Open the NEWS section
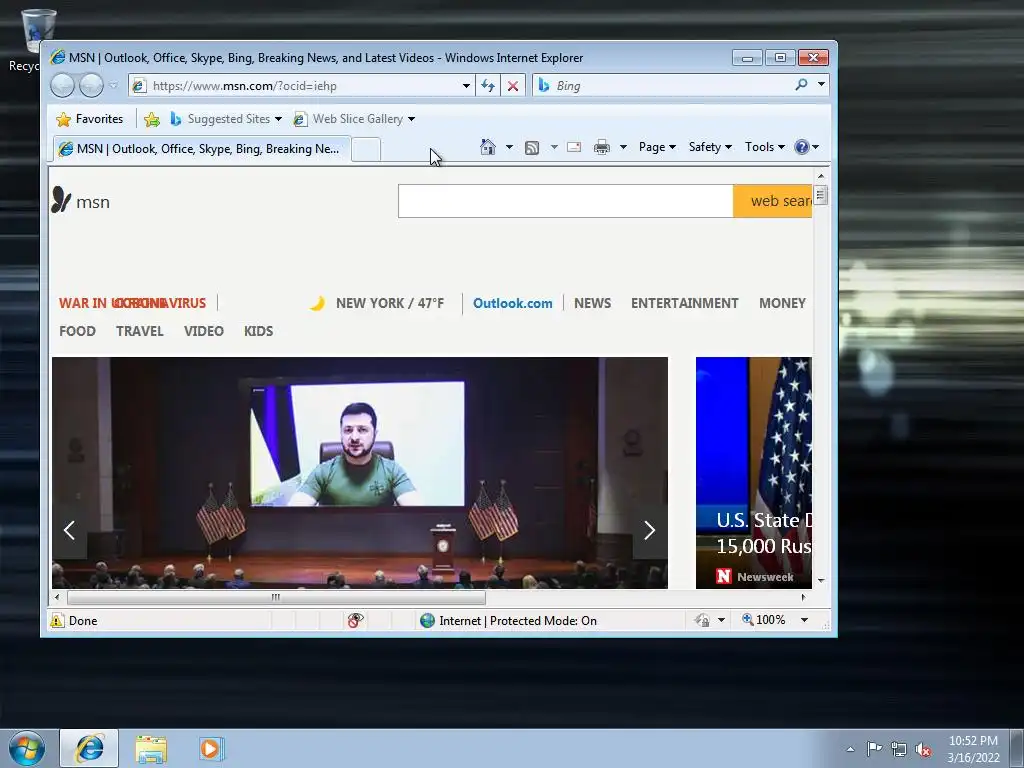Viewport: 1024px width, 768px height. (x=592, y=303)
